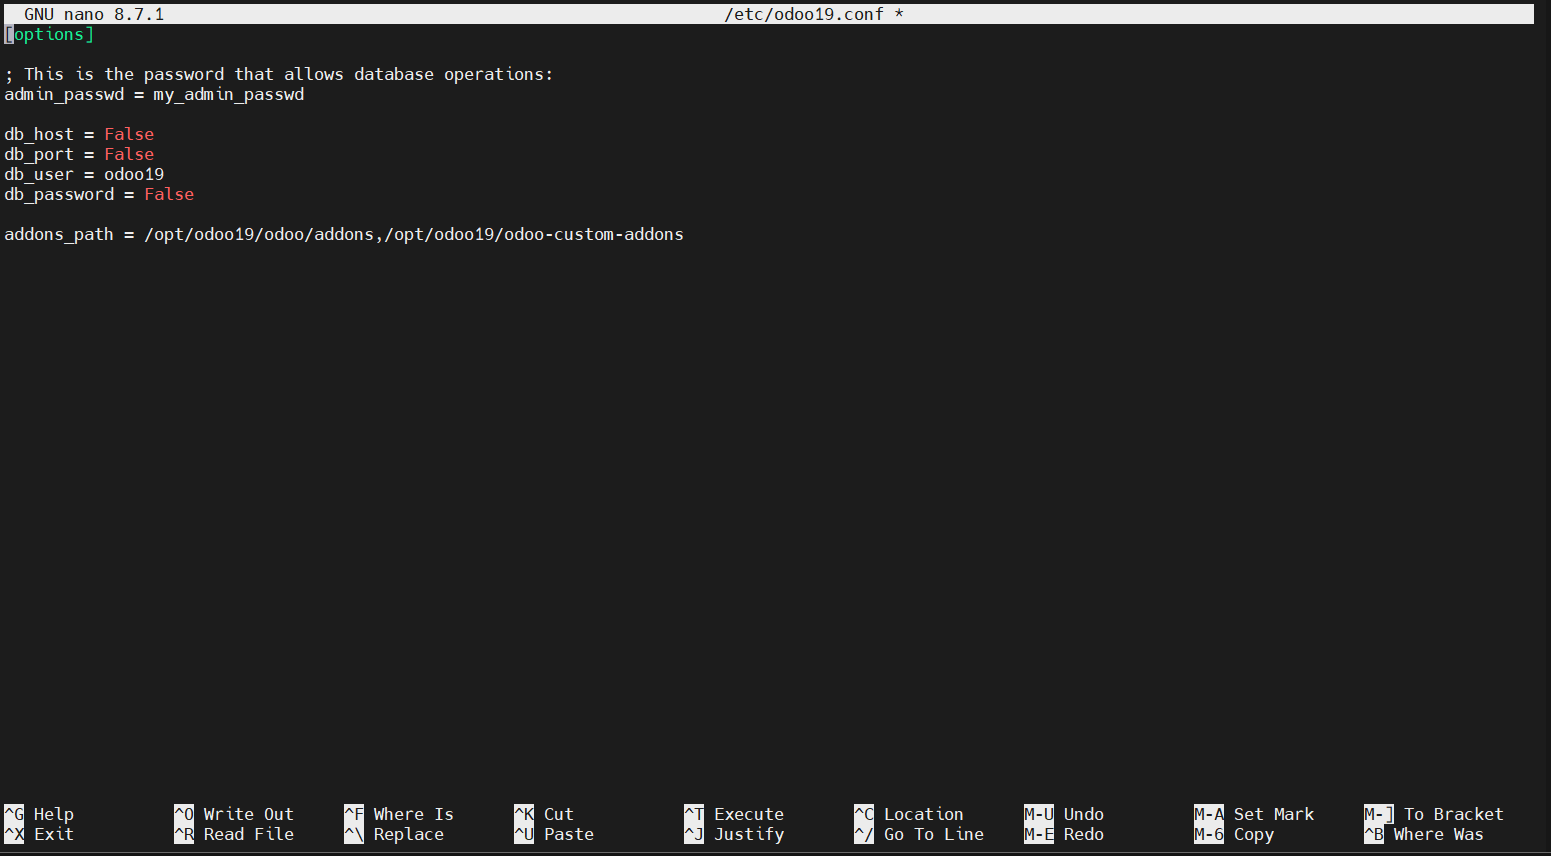This screenshot has width=1551, height=856.
Task: Click the False value of db_port
Action: point(129,154)
